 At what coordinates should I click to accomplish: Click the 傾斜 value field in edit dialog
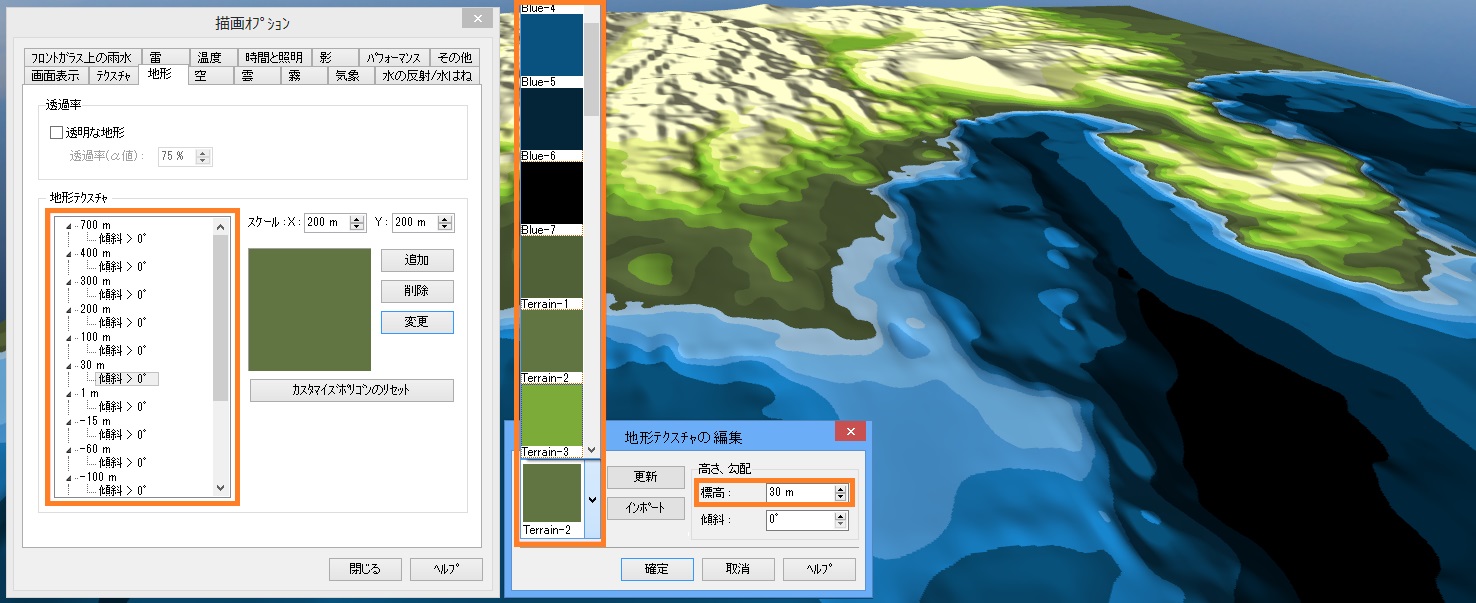point(800,520)
